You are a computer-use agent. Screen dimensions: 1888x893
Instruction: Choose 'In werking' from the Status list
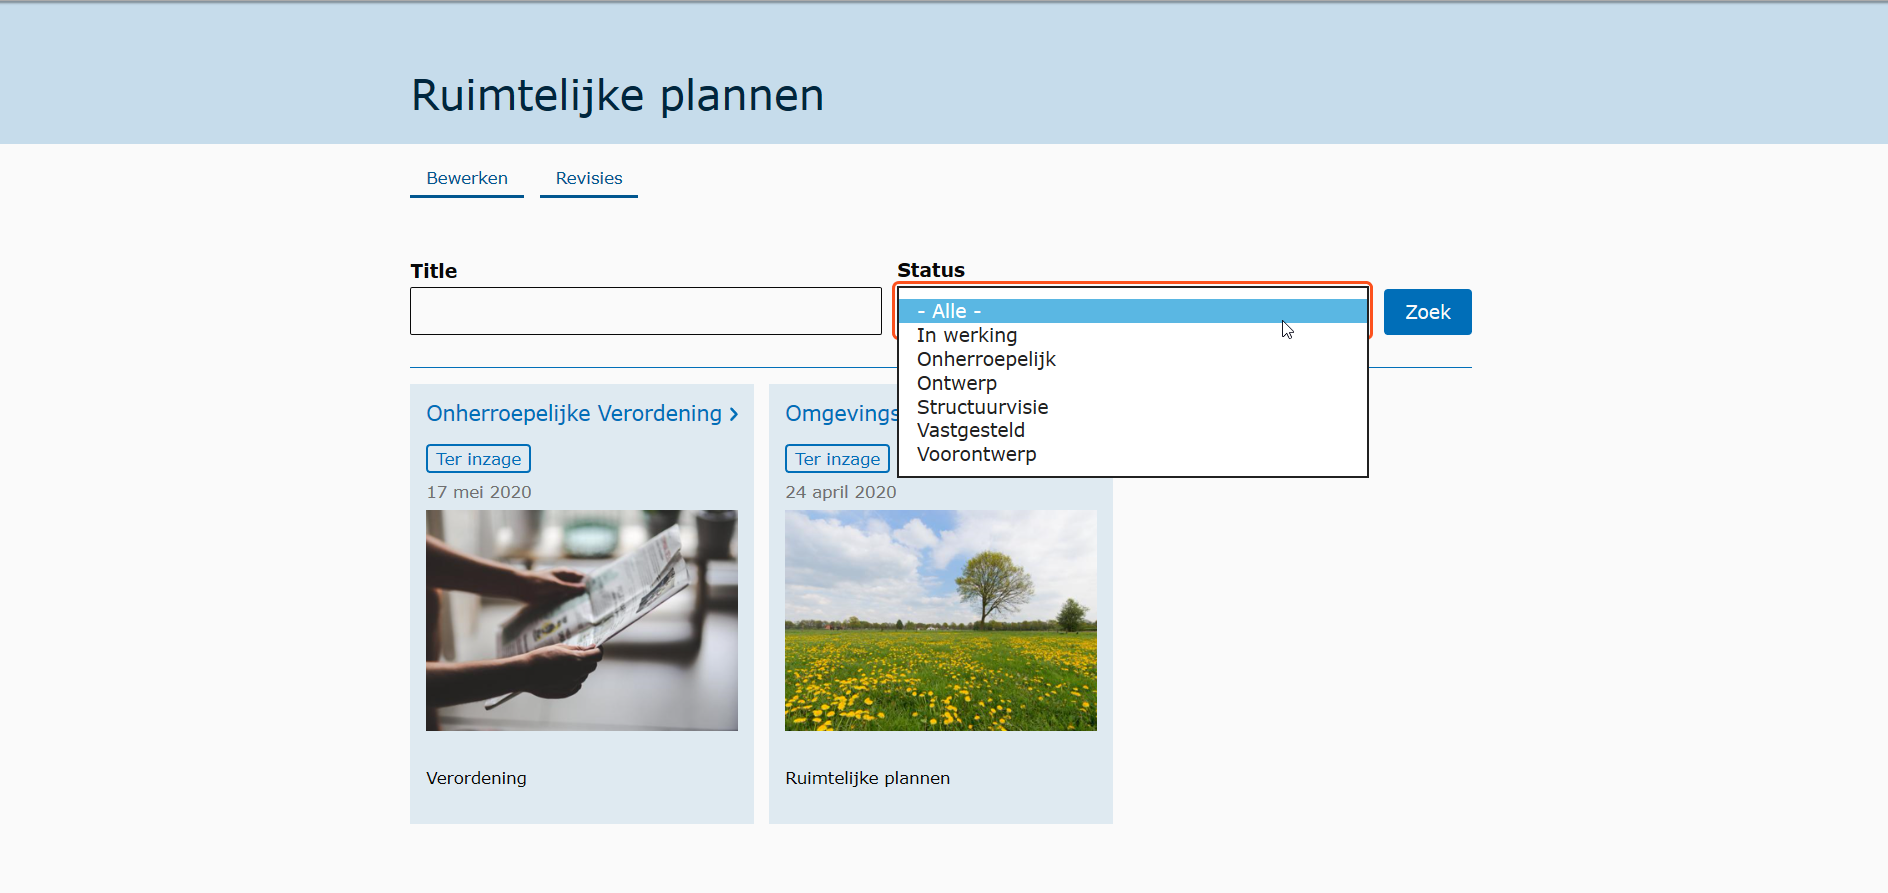966,335
